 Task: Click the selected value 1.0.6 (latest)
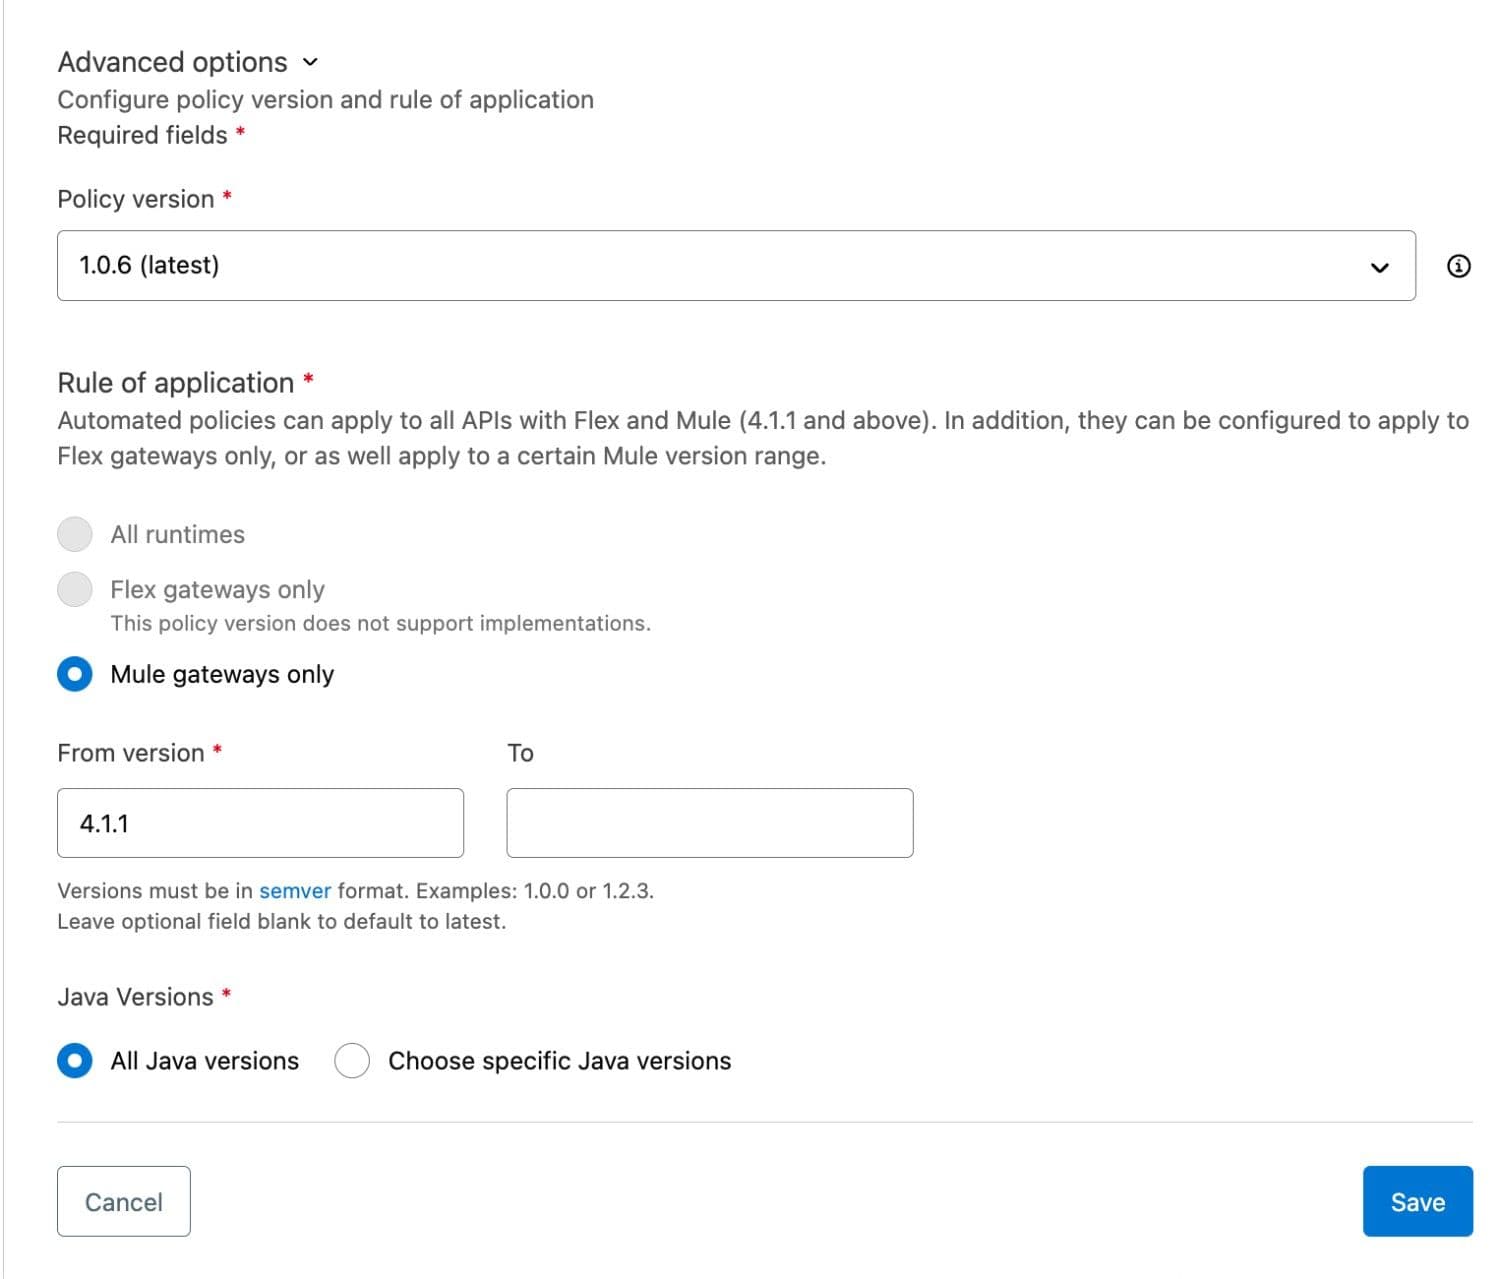click(148, 265)
